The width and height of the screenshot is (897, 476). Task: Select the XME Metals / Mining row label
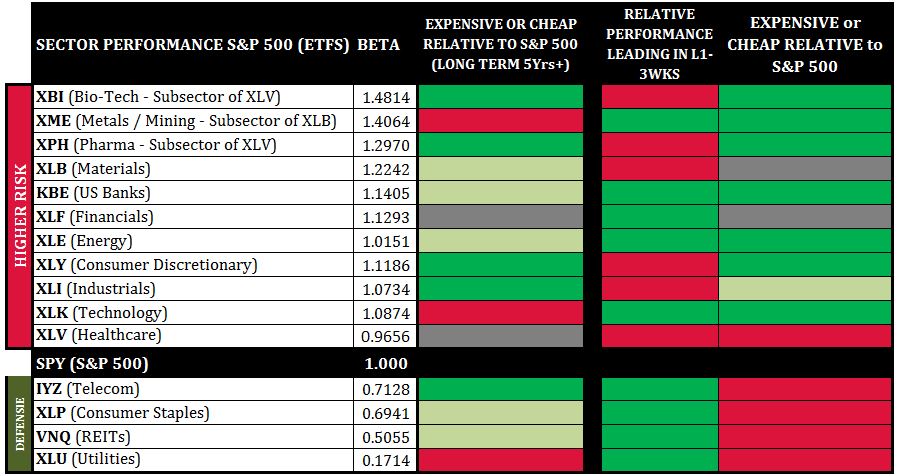[x=186, y=121]
